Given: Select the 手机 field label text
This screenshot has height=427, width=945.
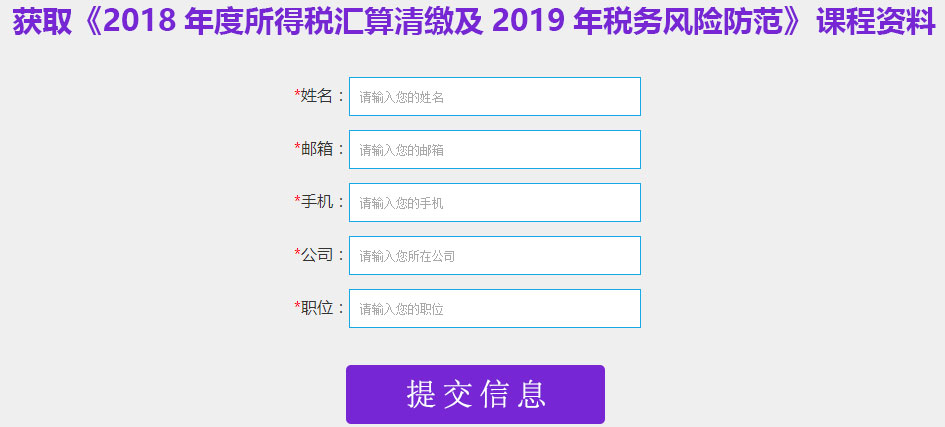Looking at the screenshot, I should pos(317,202).
